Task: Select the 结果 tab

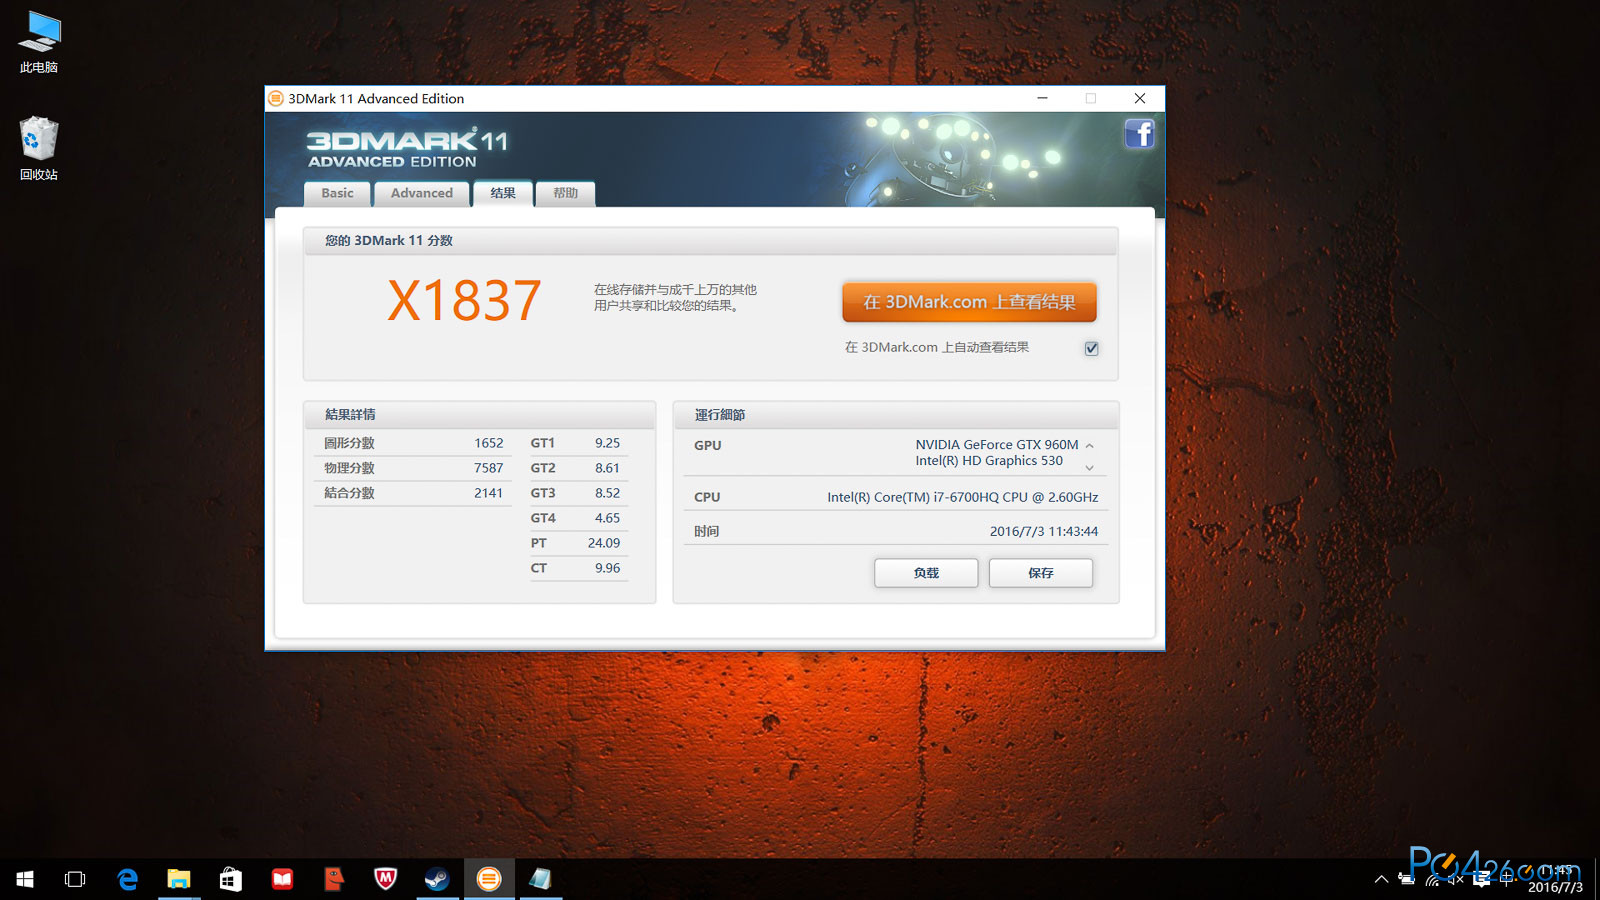Action: (503, 193)
